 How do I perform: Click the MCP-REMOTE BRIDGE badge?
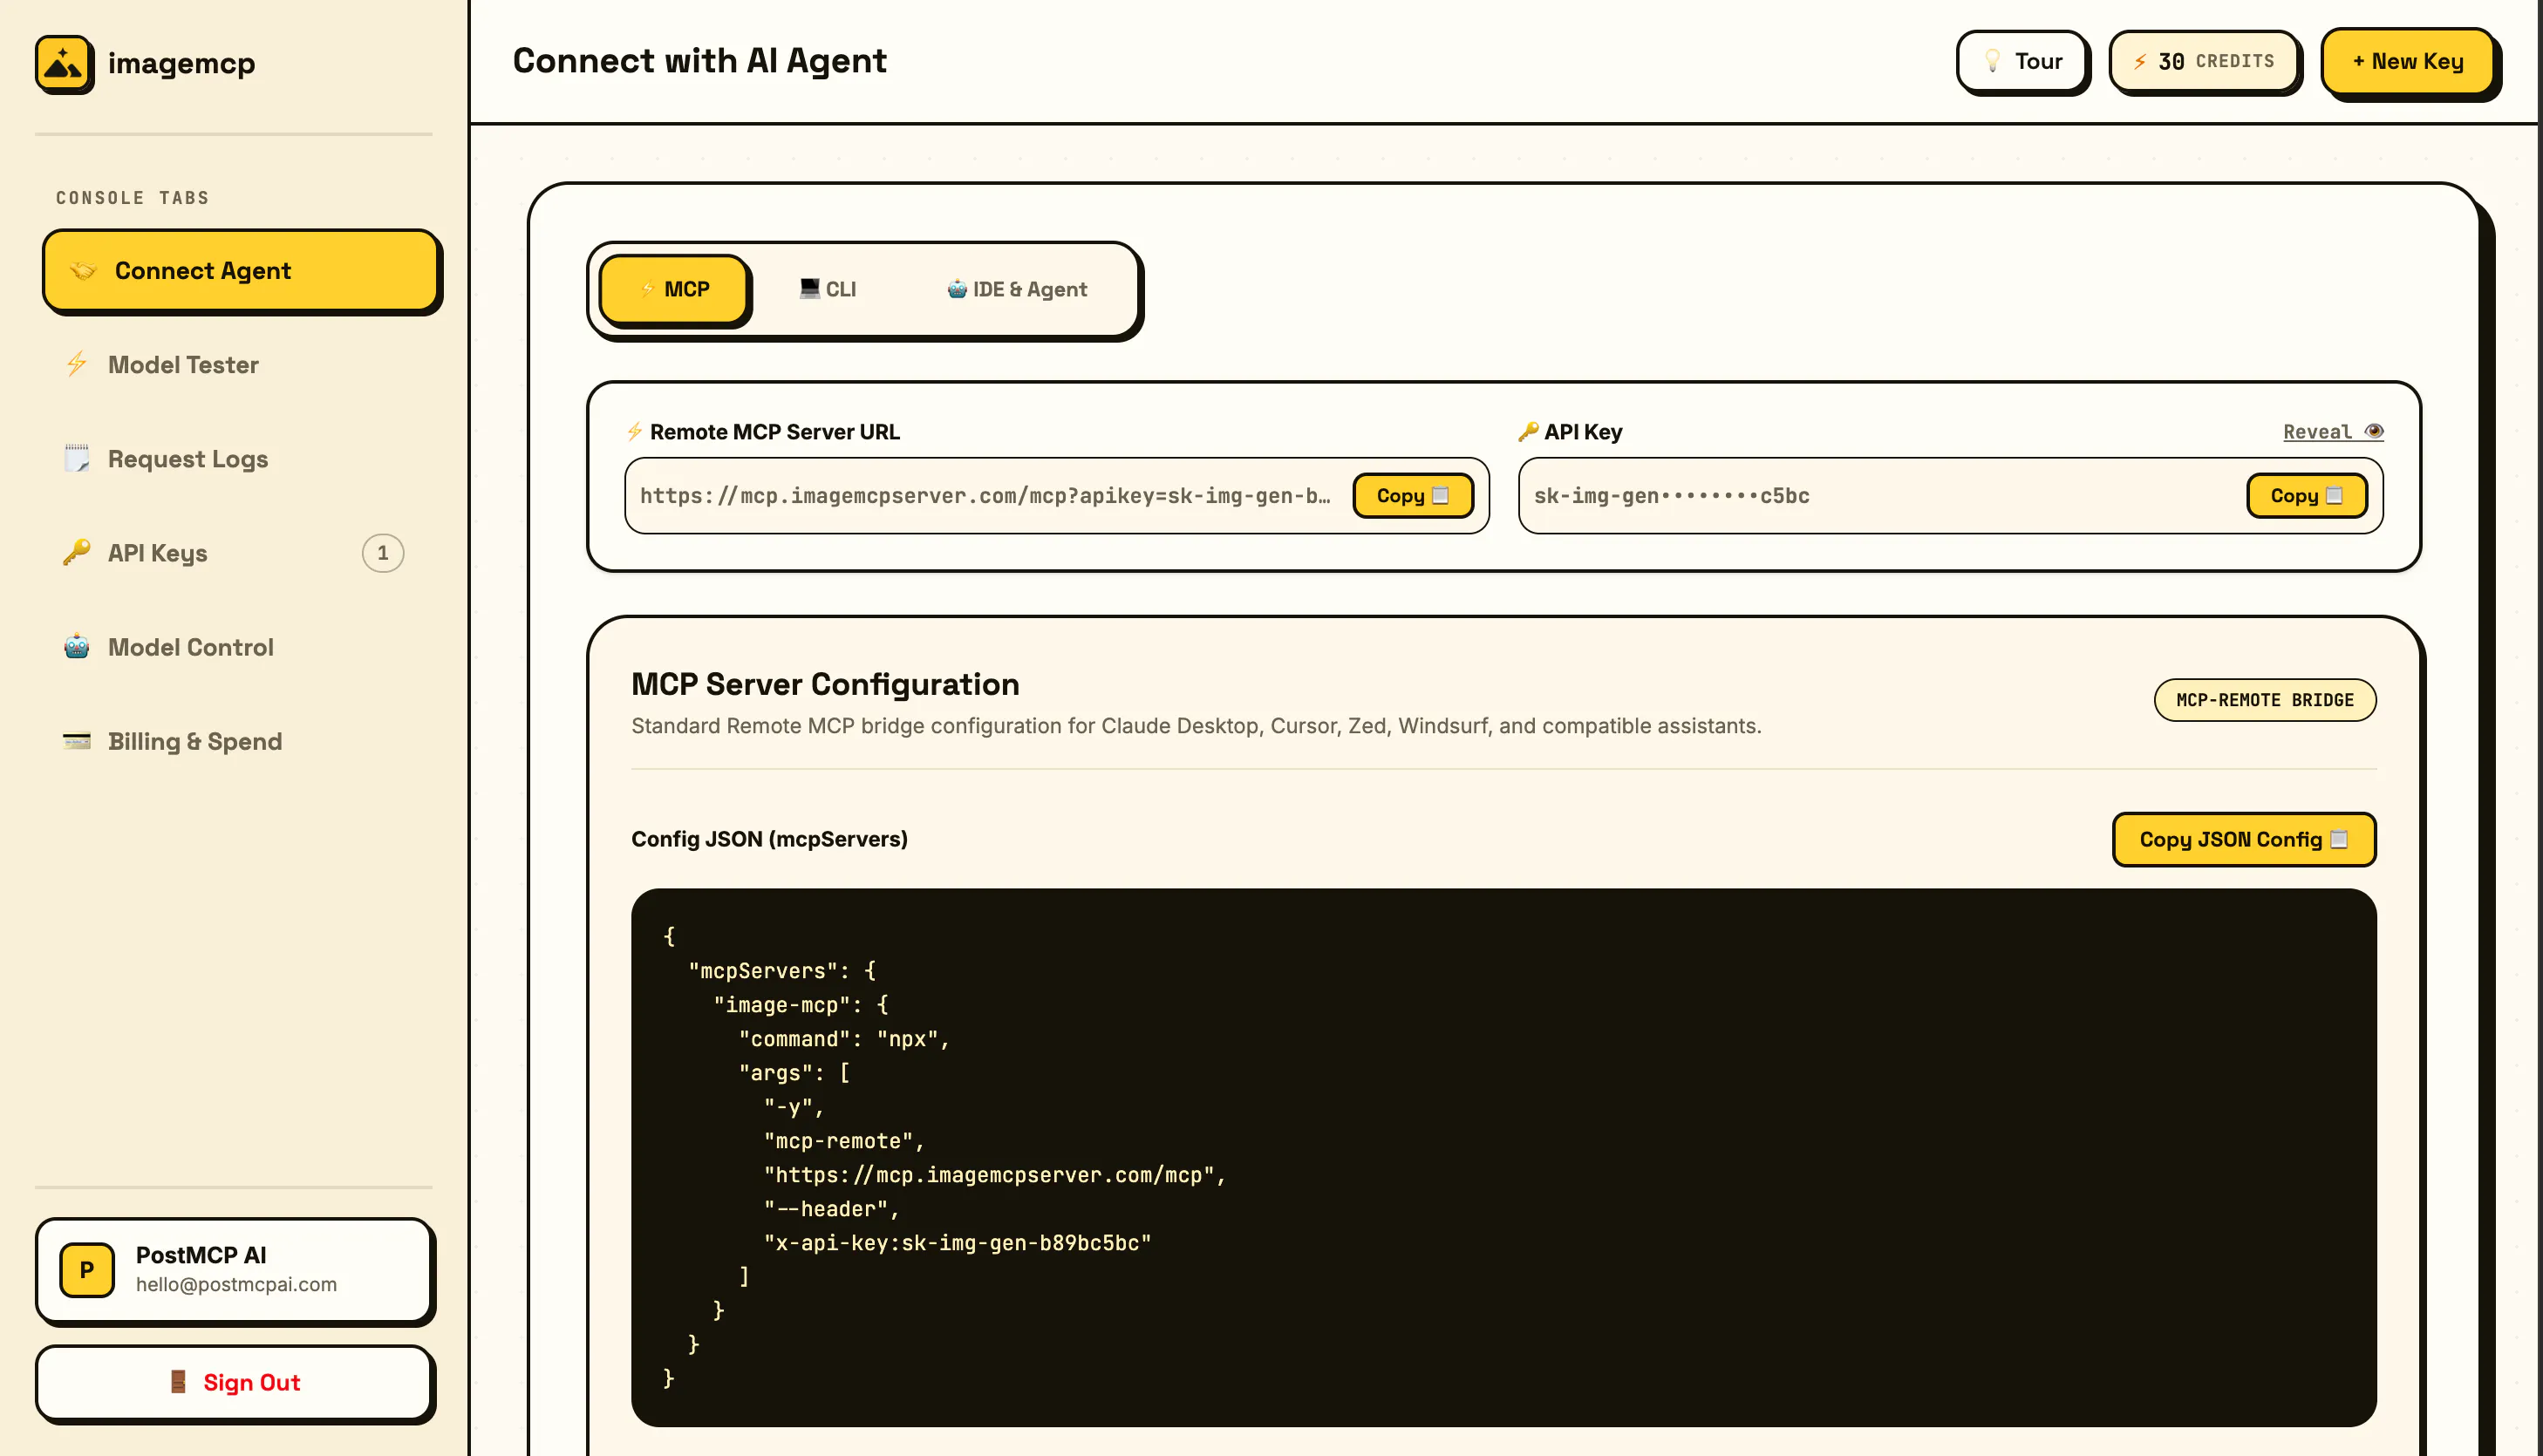[x=2264, y=699]
